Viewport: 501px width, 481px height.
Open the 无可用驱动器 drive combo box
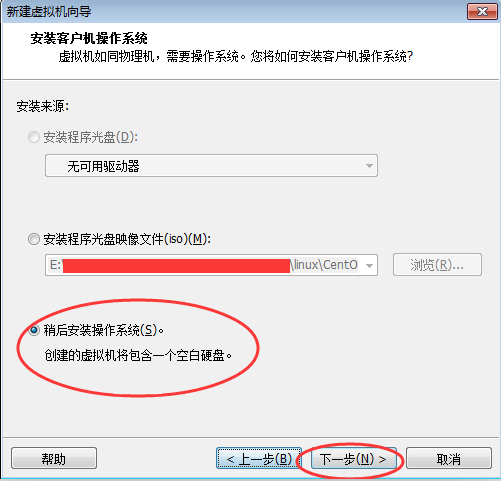pyautogui.click(x=211, y=165)
